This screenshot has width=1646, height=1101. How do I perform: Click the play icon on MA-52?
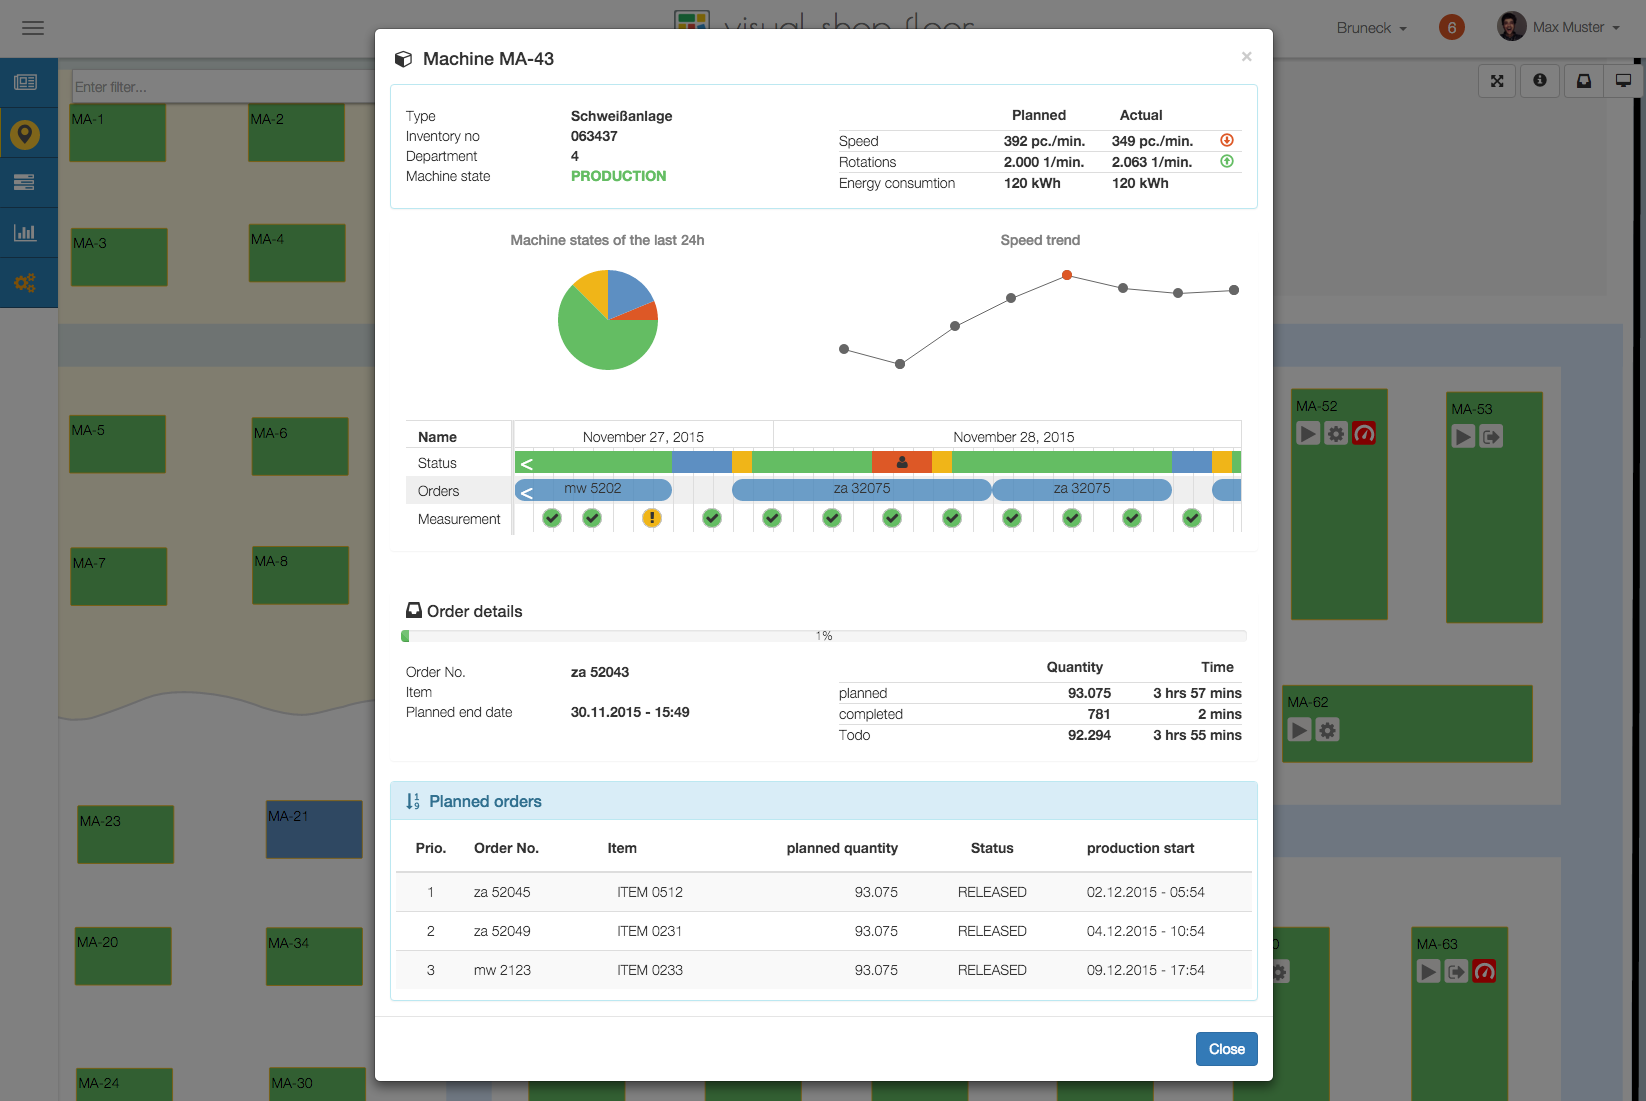(1308, 433)
